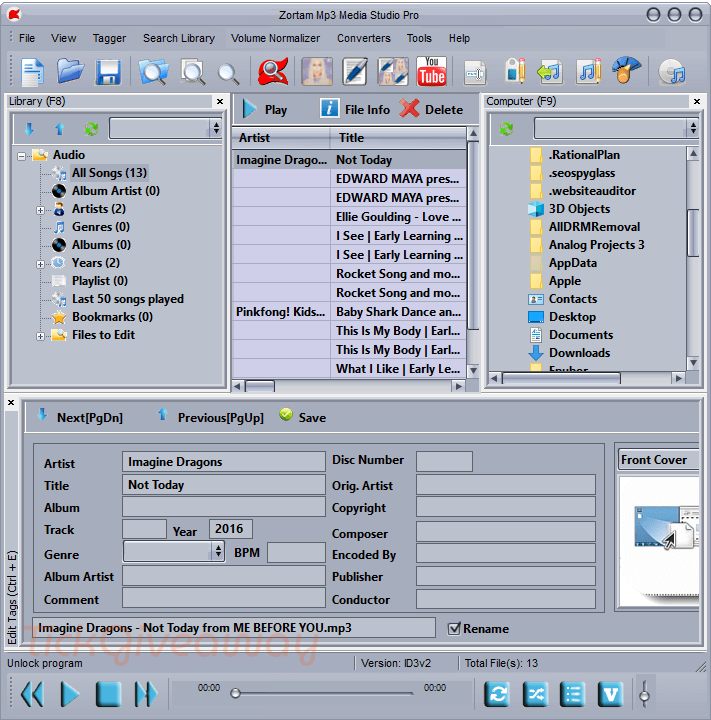711x720 pixels.
Task: Click the playback seek slider knob
Action: click(235, 693)
